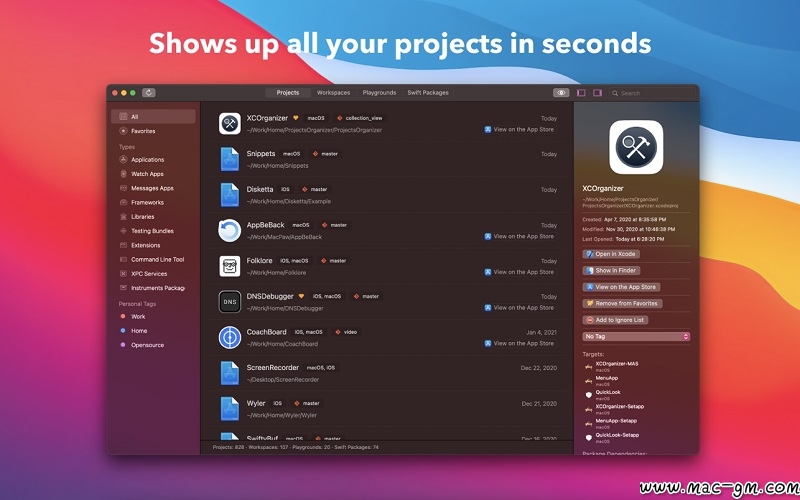This screenshot has width=800, height=500.
Task: Select the MenuApp-Setapp target
Action: (611, 423)
